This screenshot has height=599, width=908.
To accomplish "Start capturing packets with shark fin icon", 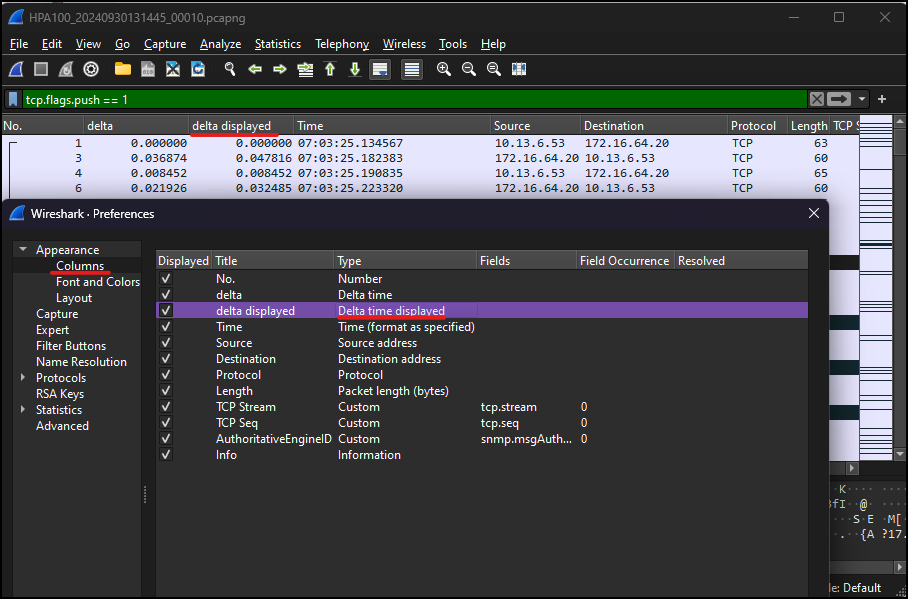I will point(16,70).
